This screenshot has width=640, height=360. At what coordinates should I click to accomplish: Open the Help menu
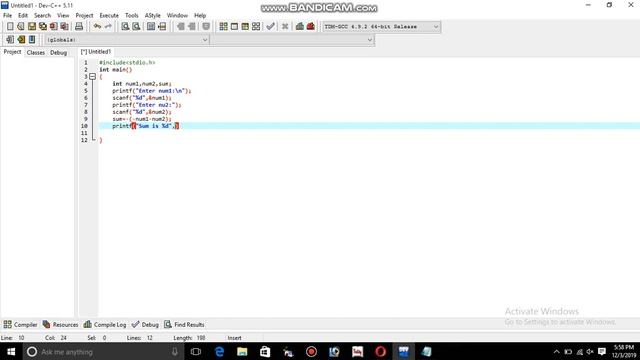(200, 16)
